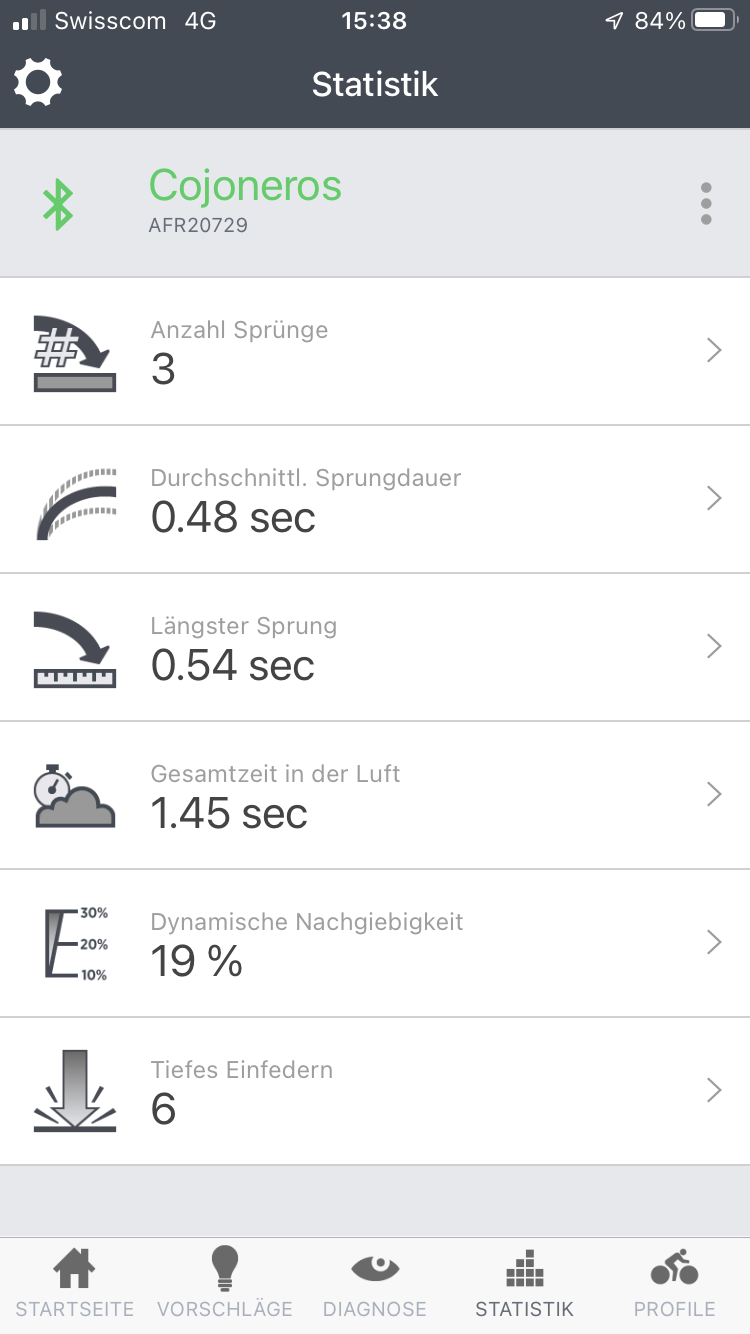Image resolution: width=750 pixels, height=1334 pixels.
Task: Tap the green Bluetooth icon
Action: point(58,203)
